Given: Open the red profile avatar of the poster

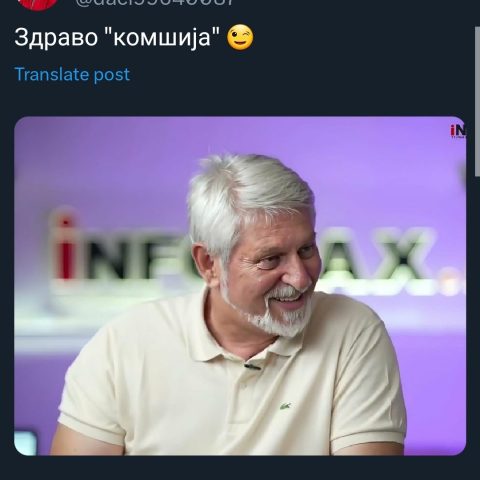Looking at the screenshot, I should click(37, 5).
